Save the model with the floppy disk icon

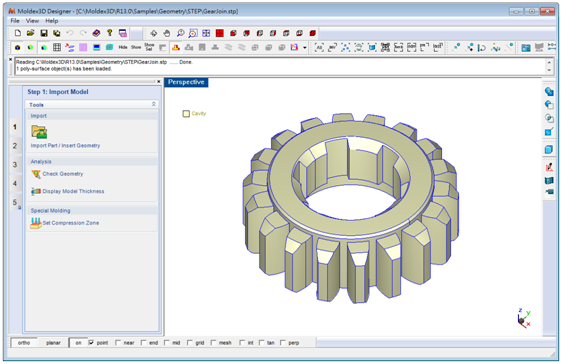(44, 33)
